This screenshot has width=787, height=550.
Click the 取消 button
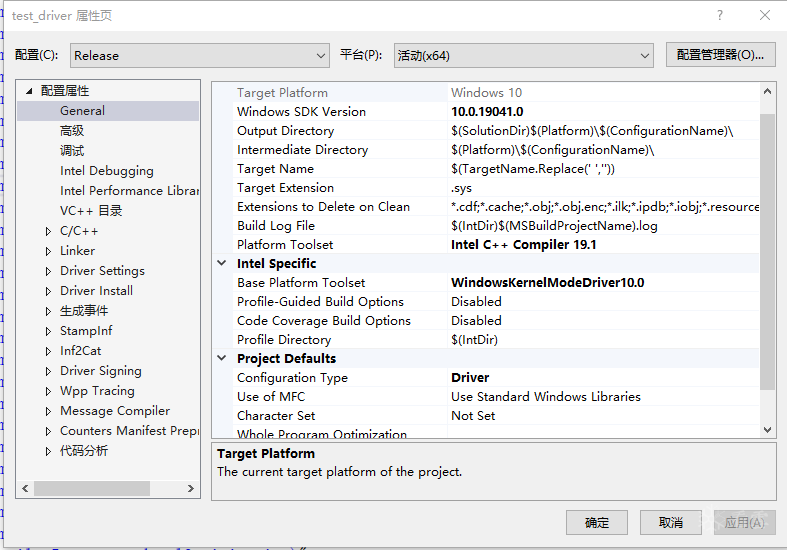pos(671,522)
